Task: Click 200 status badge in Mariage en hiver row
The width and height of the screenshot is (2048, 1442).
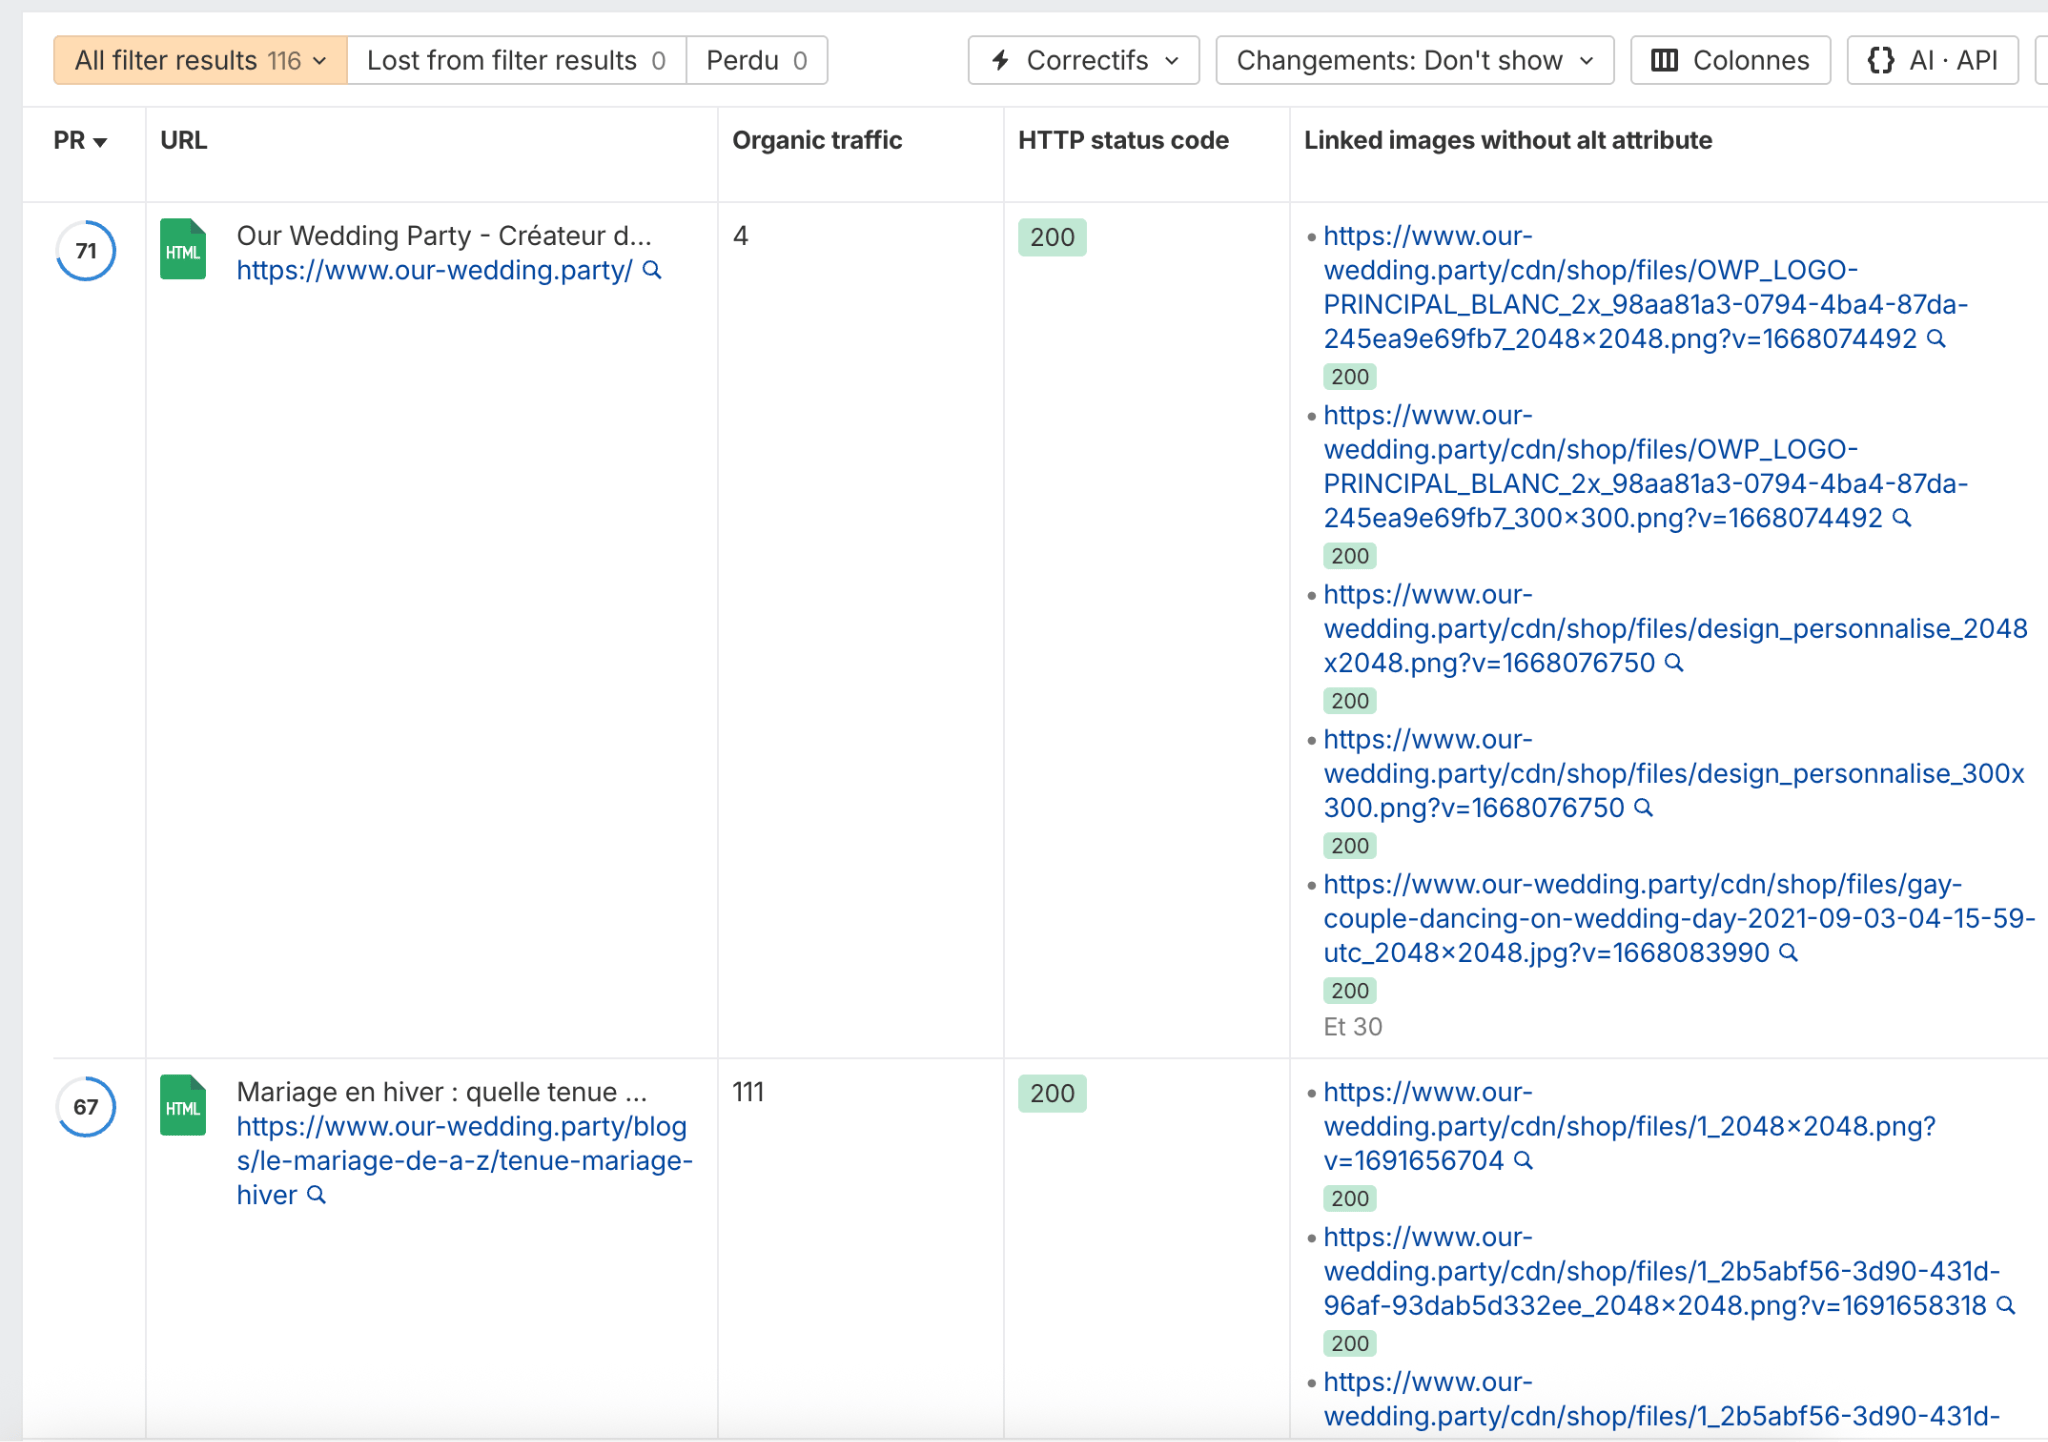Action: pyautogui.click(x=1052, y=1094)
